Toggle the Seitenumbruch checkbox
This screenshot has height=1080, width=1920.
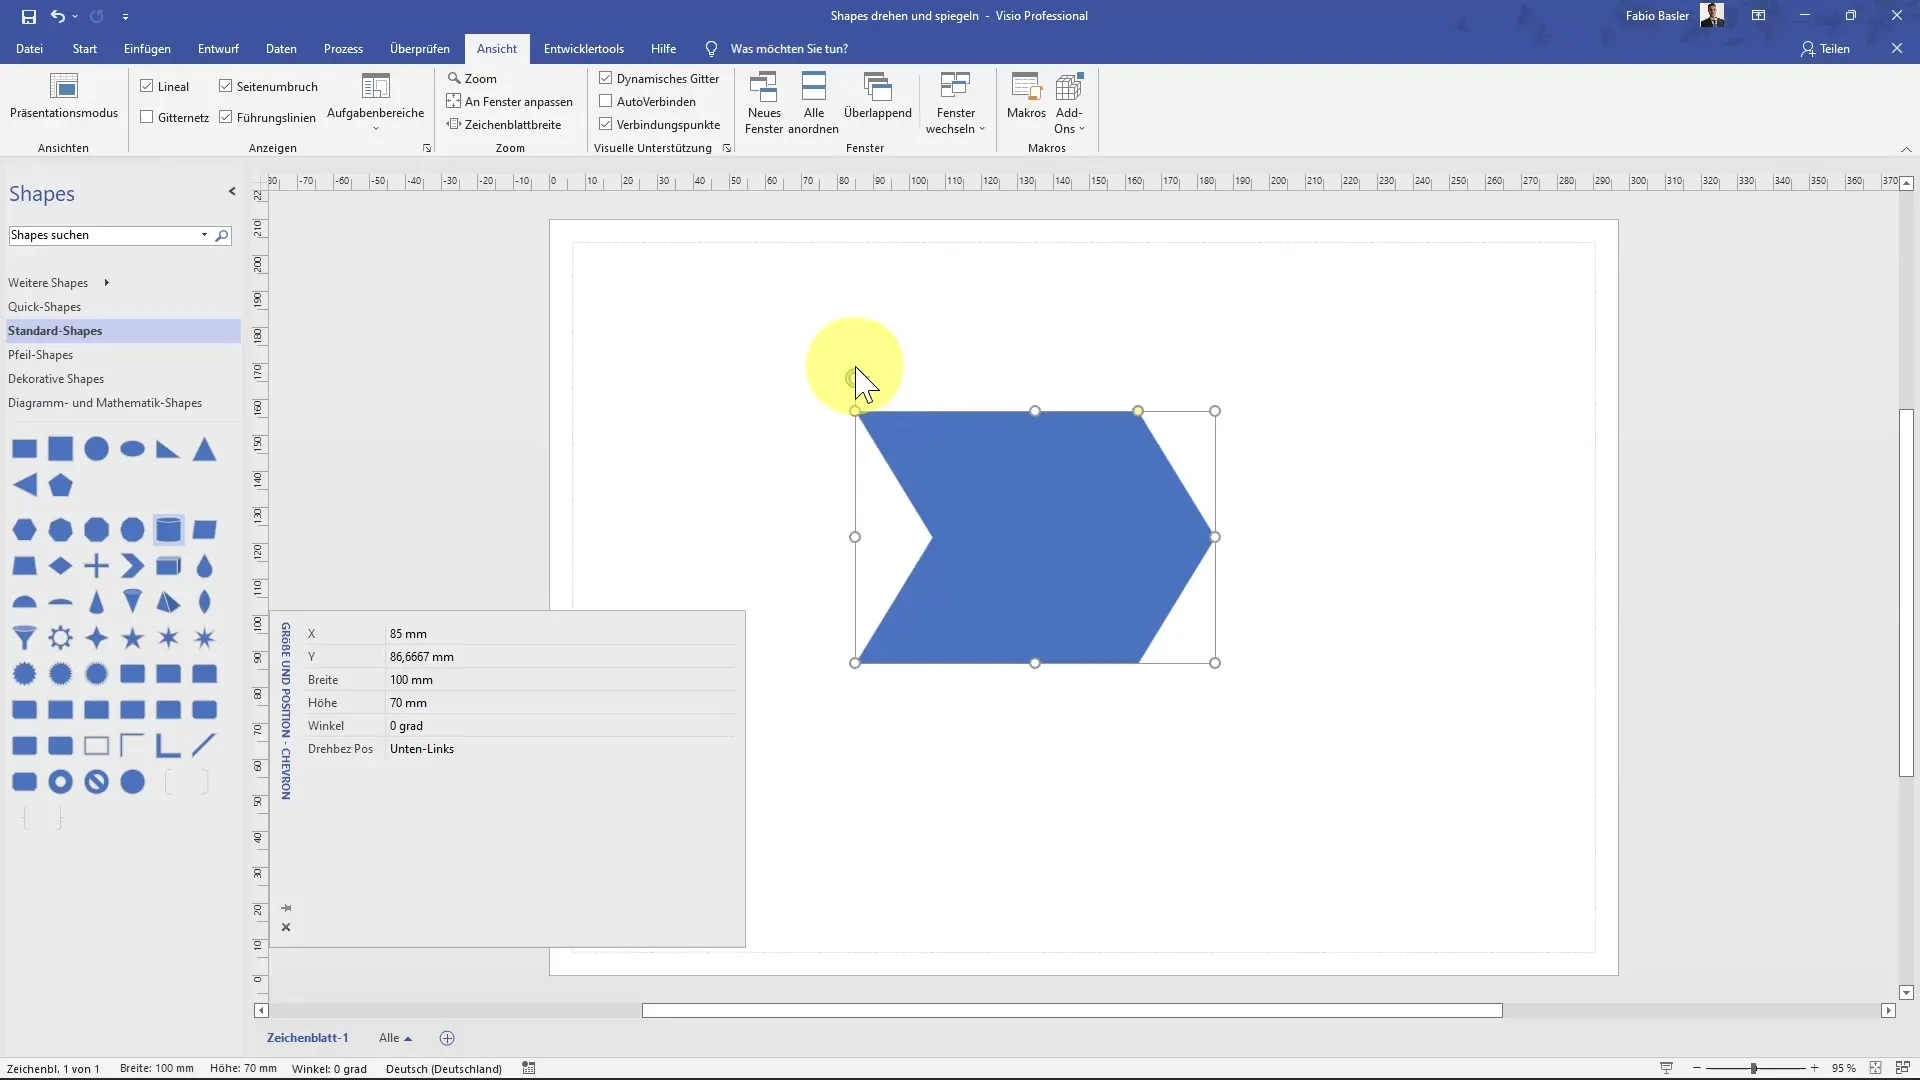(226, 86)
